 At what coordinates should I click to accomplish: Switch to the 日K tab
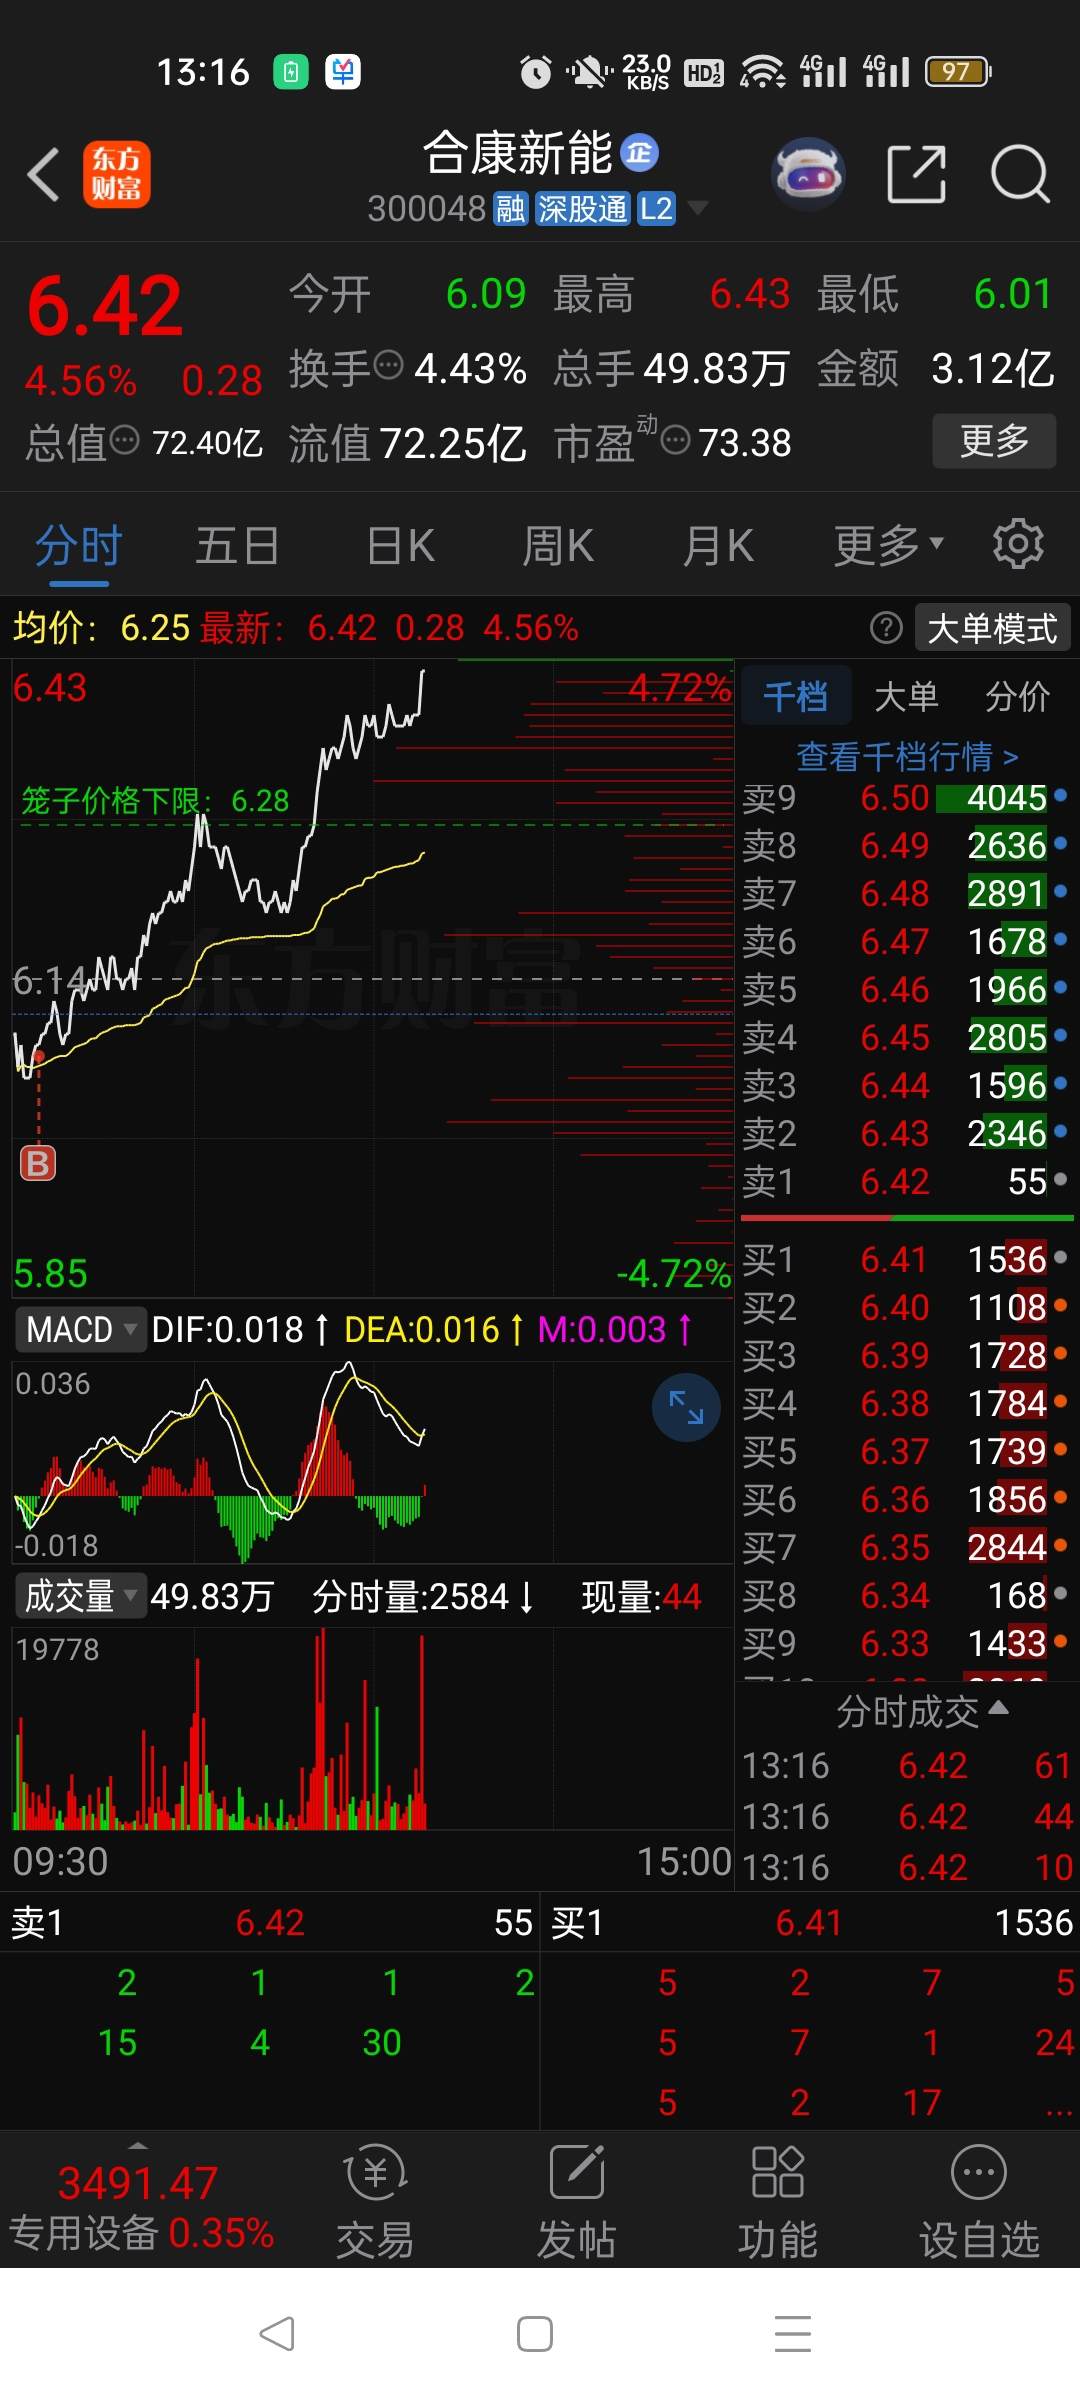coord(400,546)
